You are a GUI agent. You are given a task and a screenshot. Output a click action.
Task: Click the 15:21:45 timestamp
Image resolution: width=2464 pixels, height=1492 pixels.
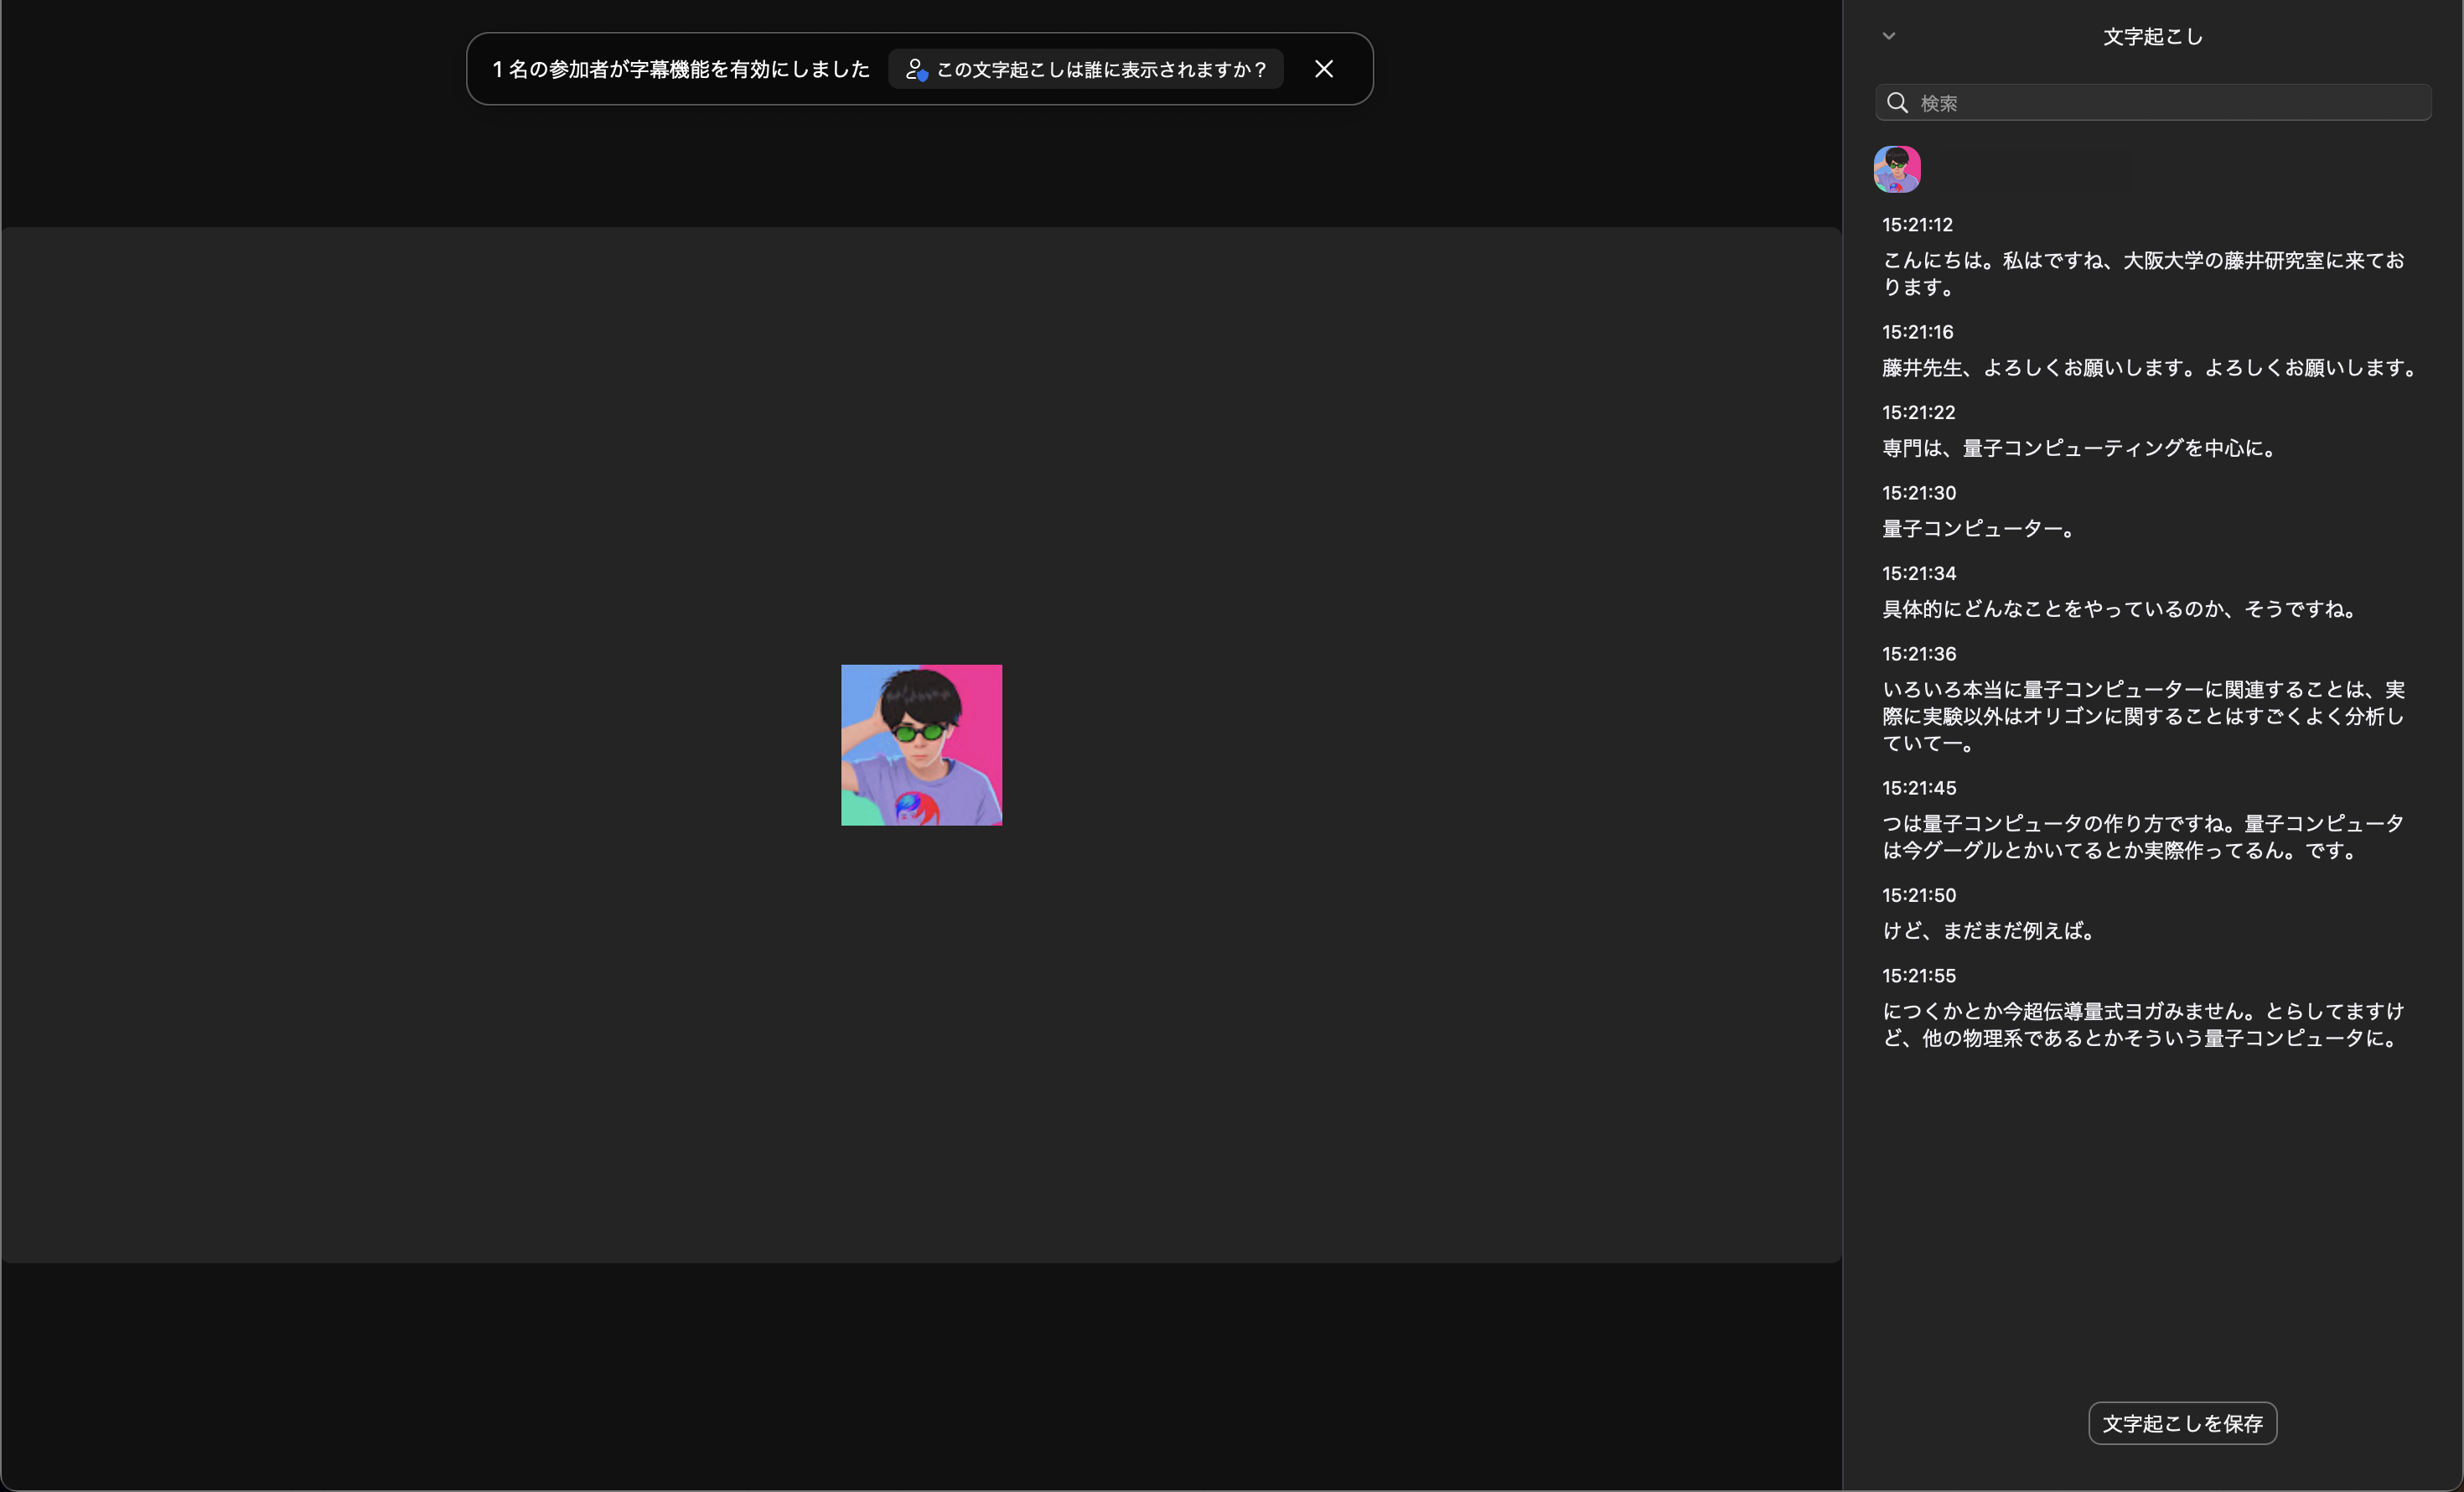click(1918, 788)
